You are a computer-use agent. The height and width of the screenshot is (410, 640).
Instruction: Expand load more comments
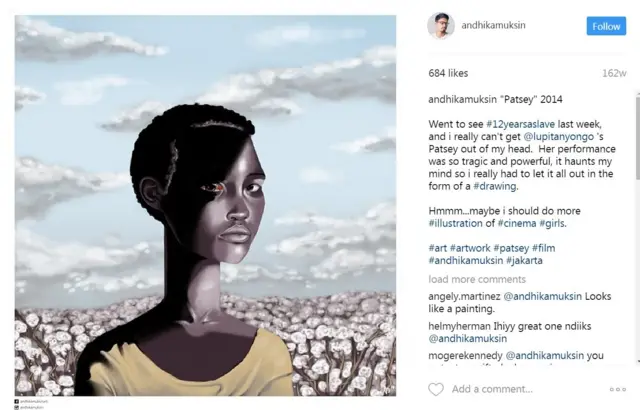point(477,279)
